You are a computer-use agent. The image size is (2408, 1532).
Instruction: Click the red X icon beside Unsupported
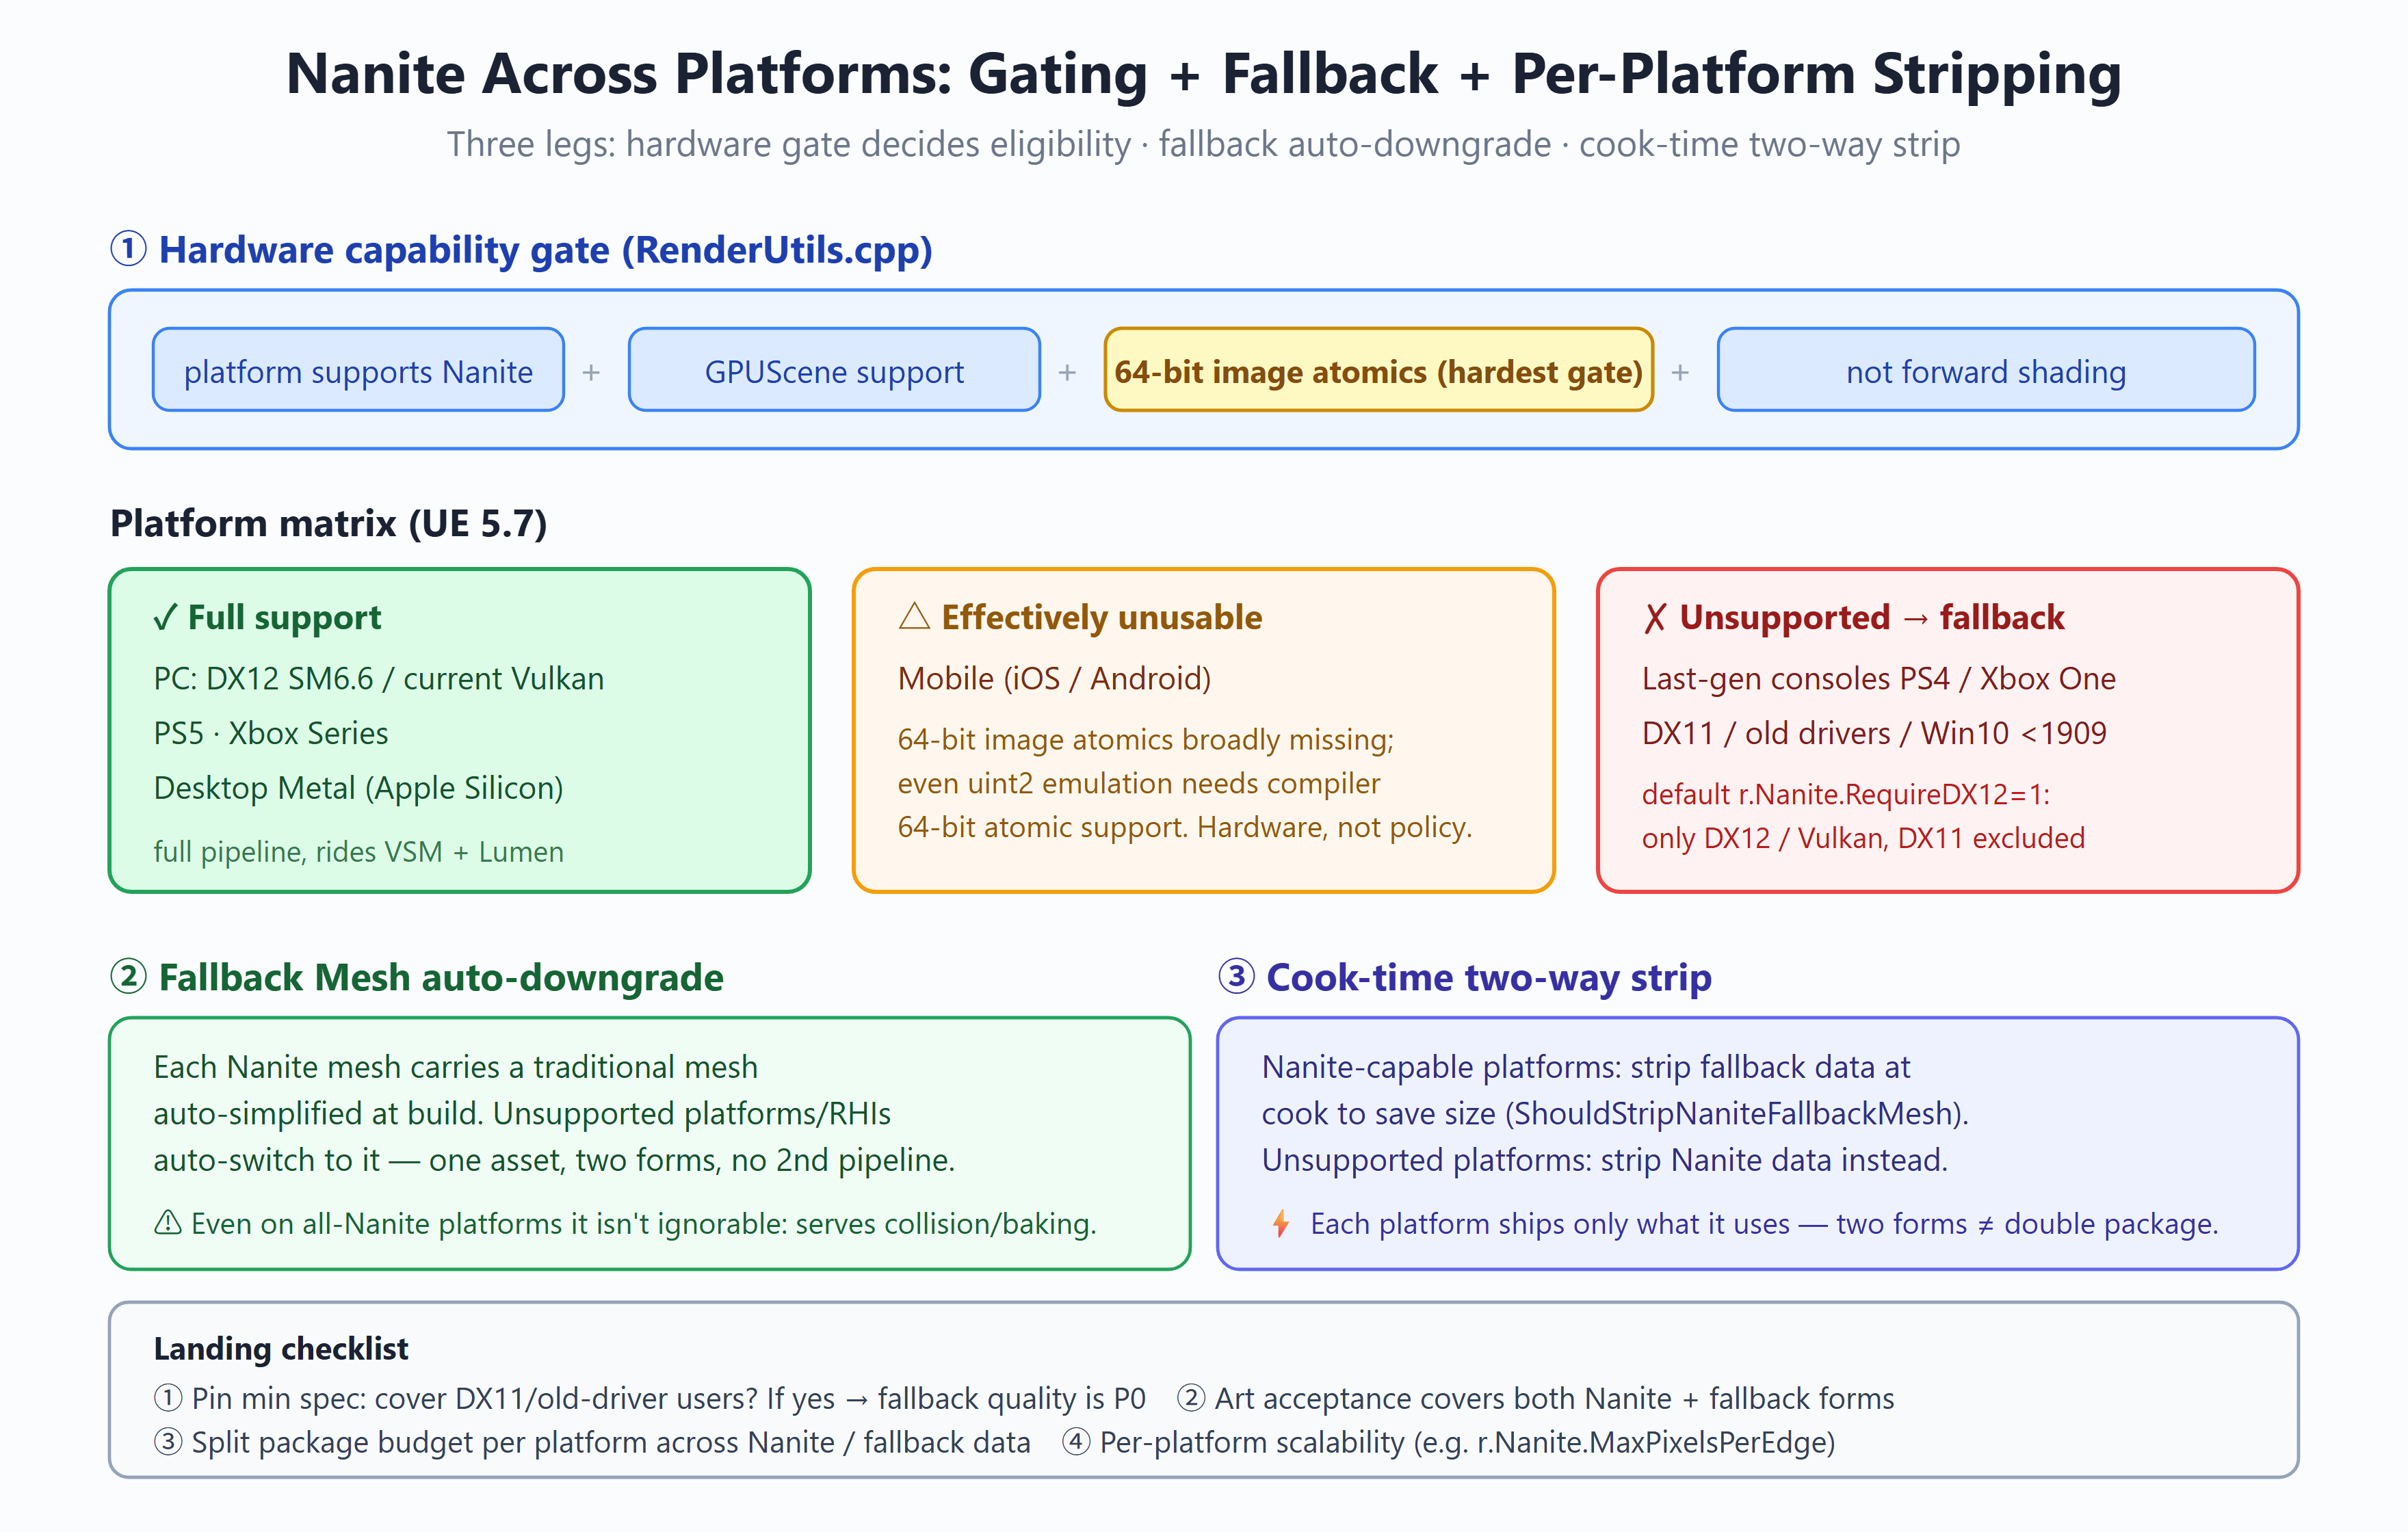point(1655,618)
